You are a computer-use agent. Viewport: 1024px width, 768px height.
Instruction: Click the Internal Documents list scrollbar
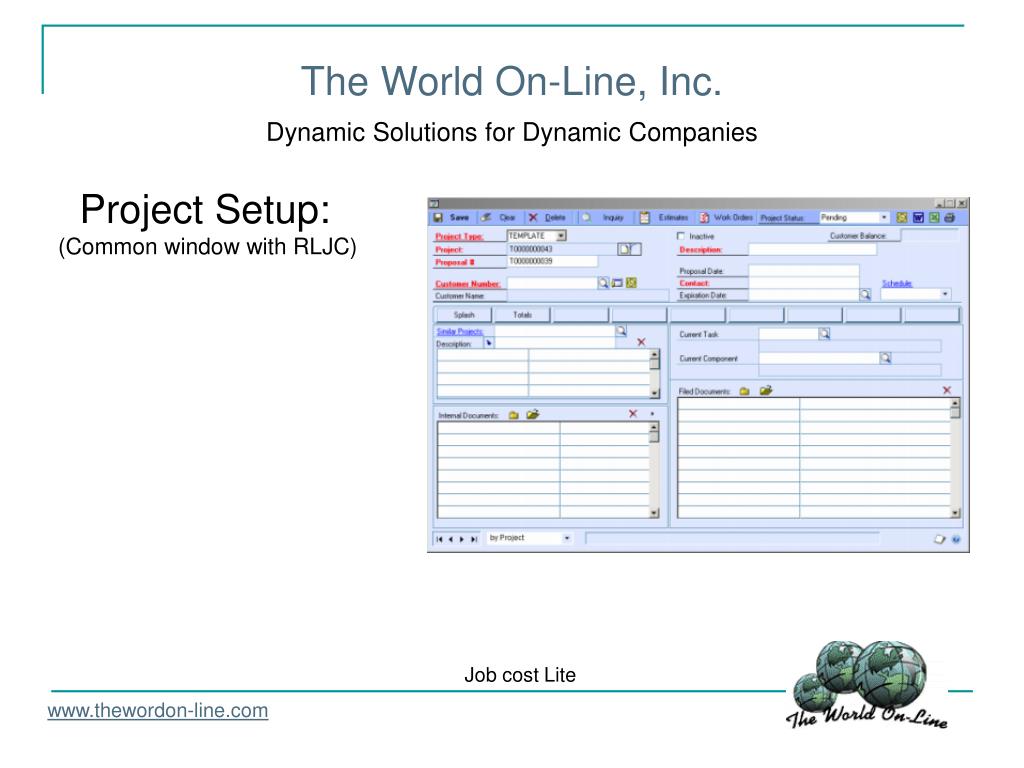click(654, 470)
